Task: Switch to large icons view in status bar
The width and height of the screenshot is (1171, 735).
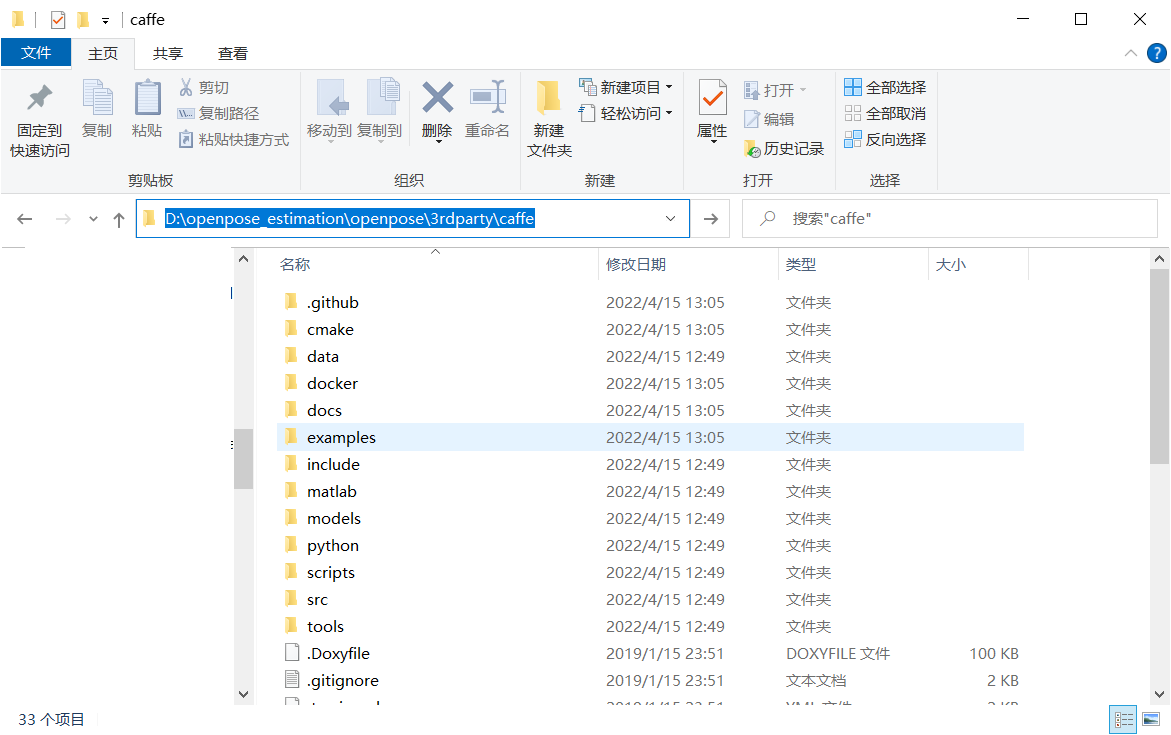Action: (x=1151, y=719)
